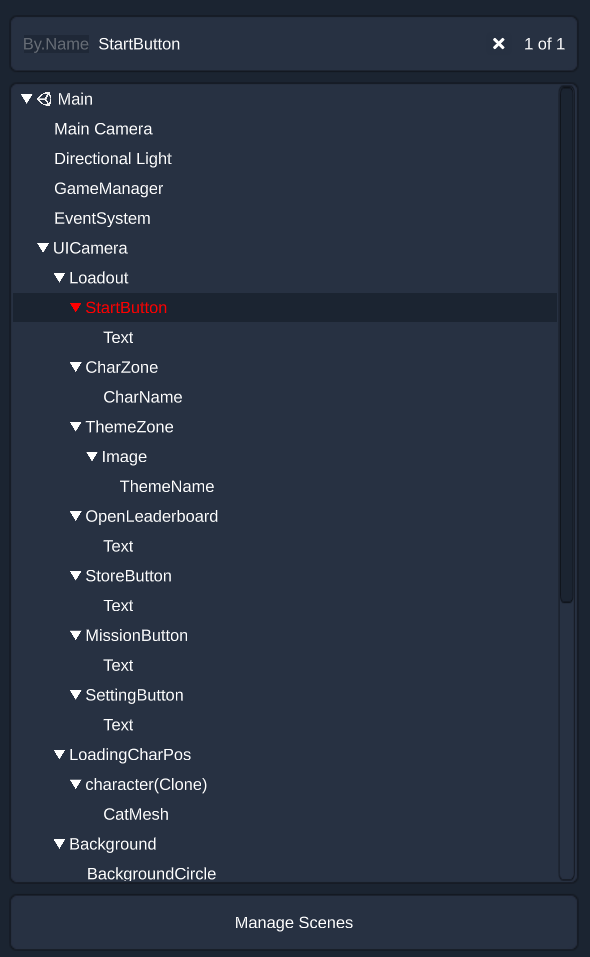This screenshot has width=590, height=957.
Task: Open the Manage Scenes button
Action: coord(294,922)
